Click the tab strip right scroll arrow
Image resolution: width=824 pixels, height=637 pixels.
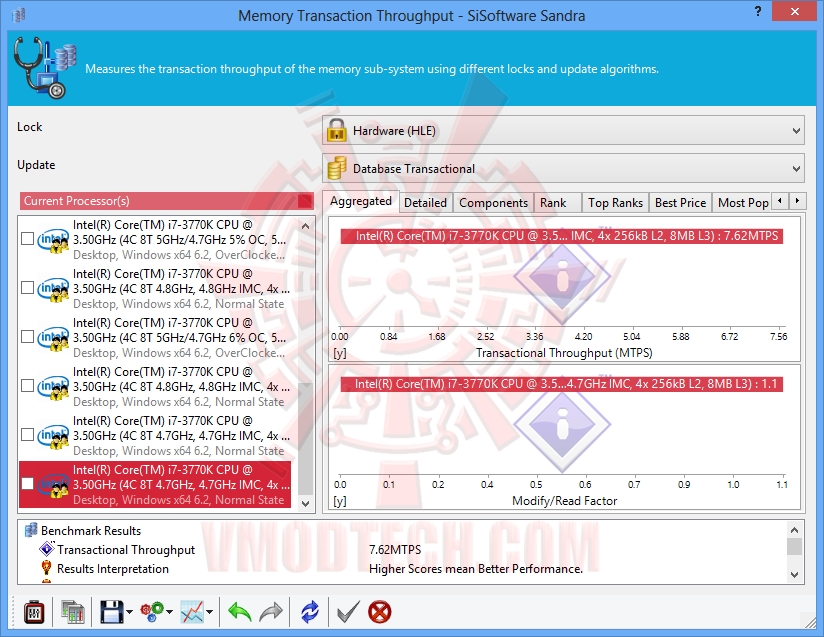798,201
